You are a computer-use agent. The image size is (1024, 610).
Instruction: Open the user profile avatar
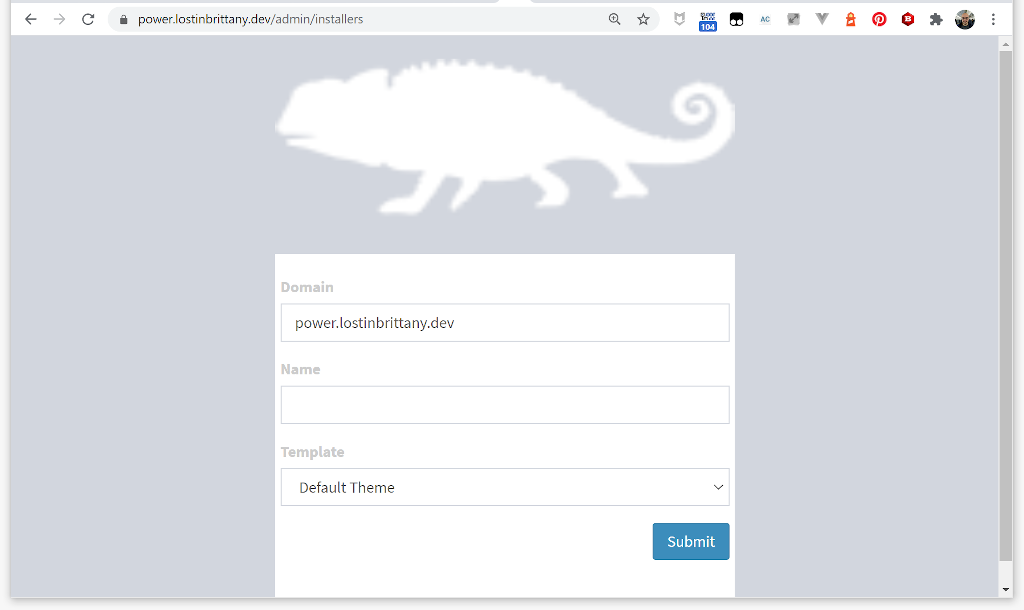[965, 19]
